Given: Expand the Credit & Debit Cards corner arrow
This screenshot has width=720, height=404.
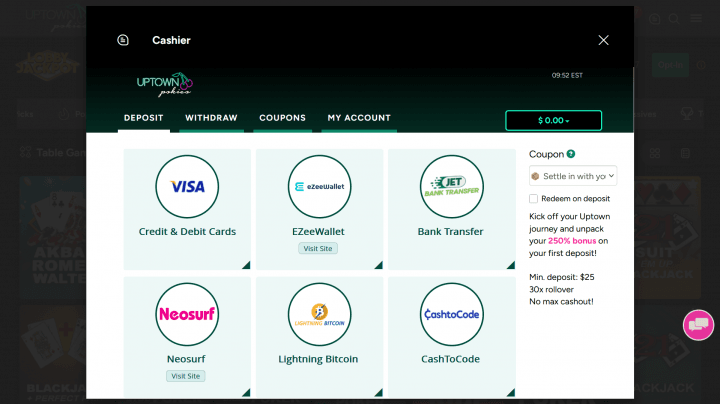Looking at the screenshot, I should [x=247, y=265].
